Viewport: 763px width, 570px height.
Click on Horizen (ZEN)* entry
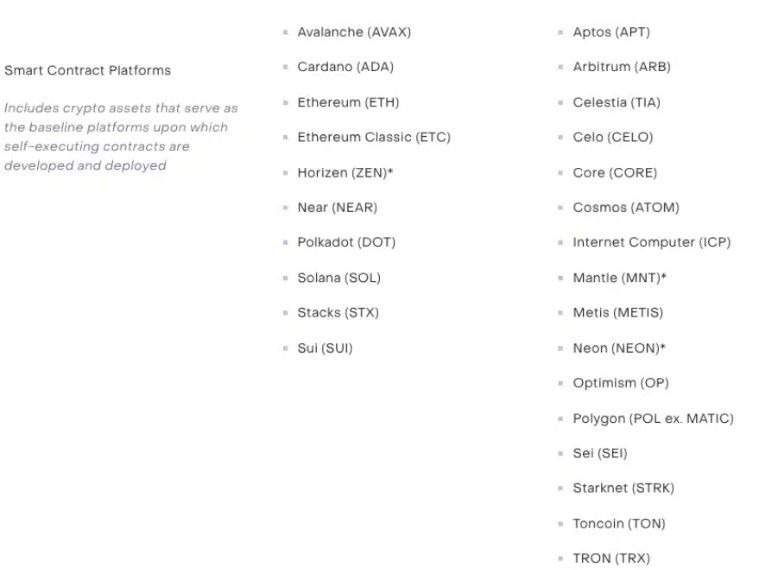pyautogui.click(x=345, y=173)
